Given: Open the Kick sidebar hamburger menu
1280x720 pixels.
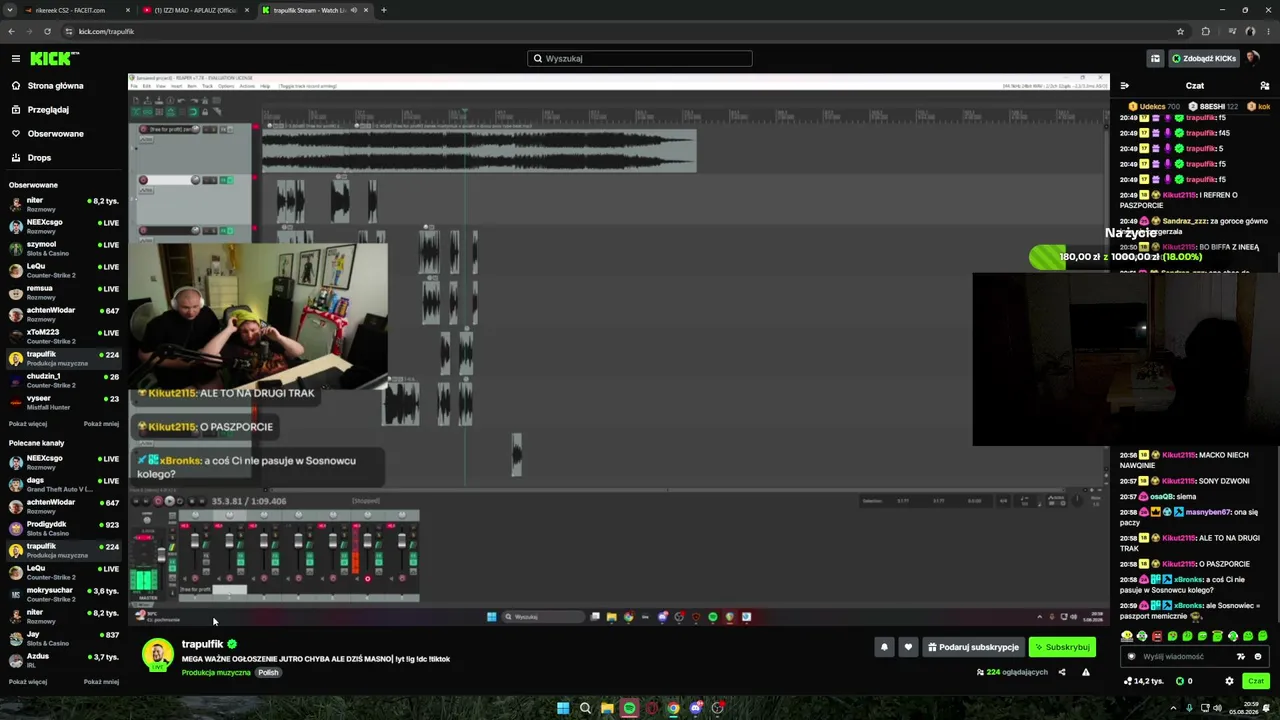Looking at the screenshot, I should pos(16,58).
